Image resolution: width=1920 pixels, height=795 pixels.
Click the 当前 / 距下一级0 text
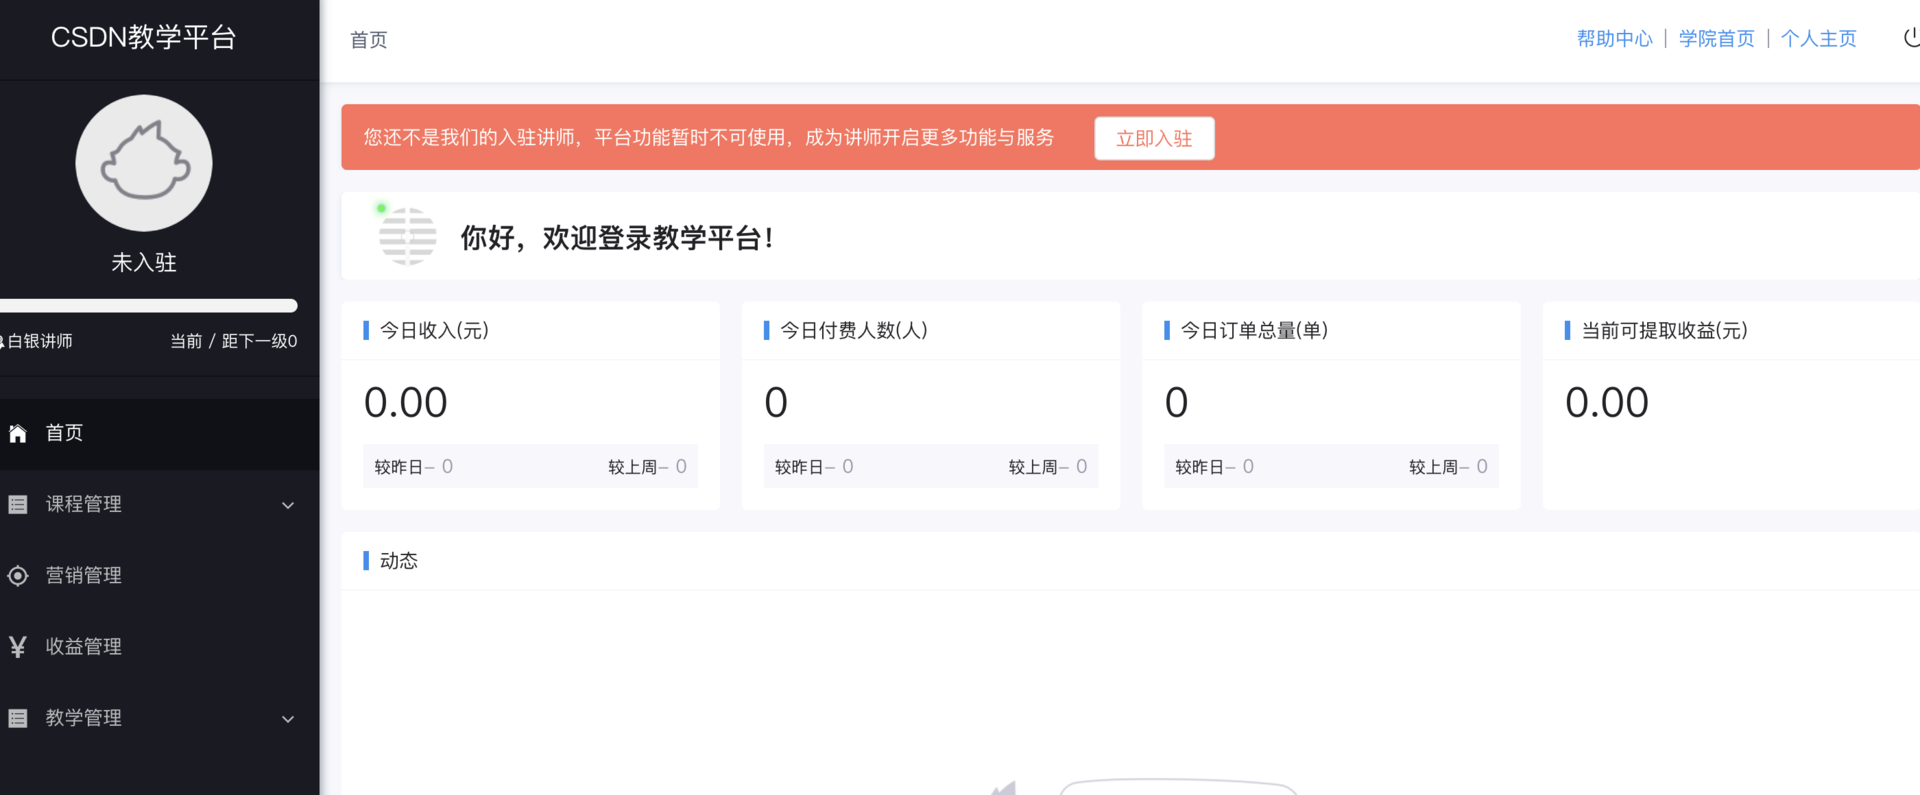tap(234, 341)
